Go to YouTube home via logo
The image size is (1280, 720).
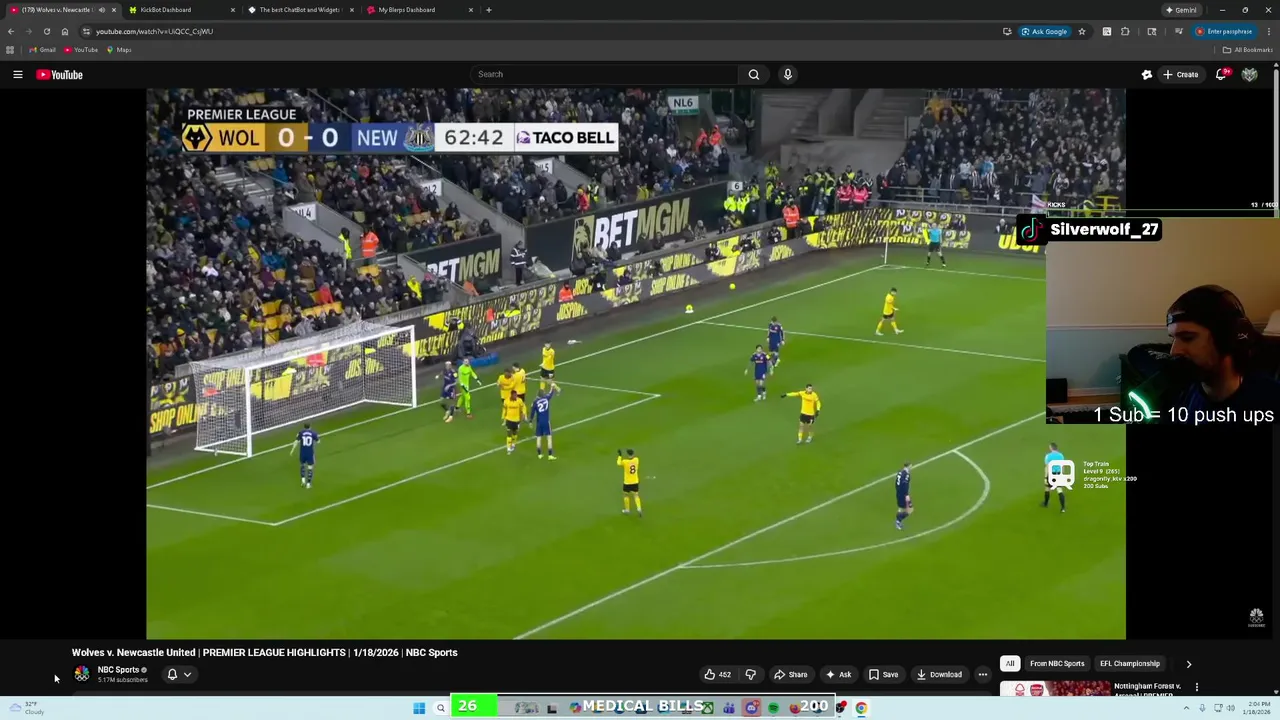(60, 74)
